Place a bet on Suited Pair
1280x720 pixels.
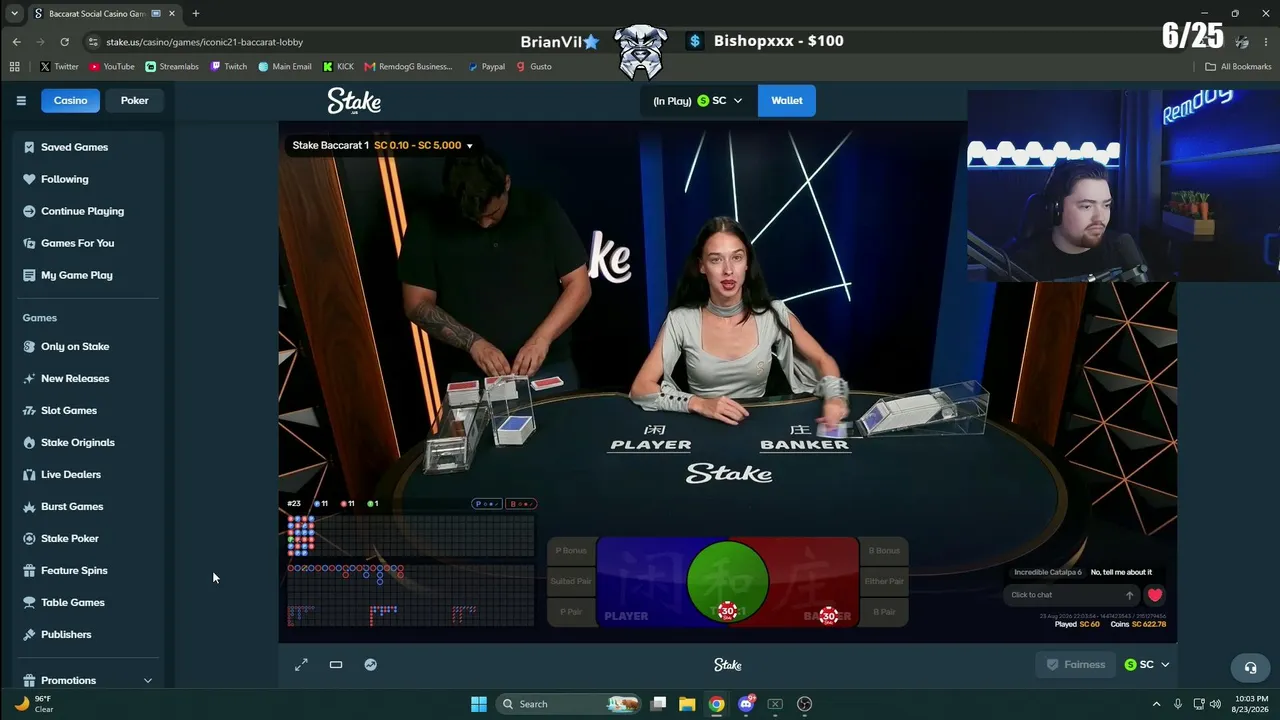coord(571,581)
